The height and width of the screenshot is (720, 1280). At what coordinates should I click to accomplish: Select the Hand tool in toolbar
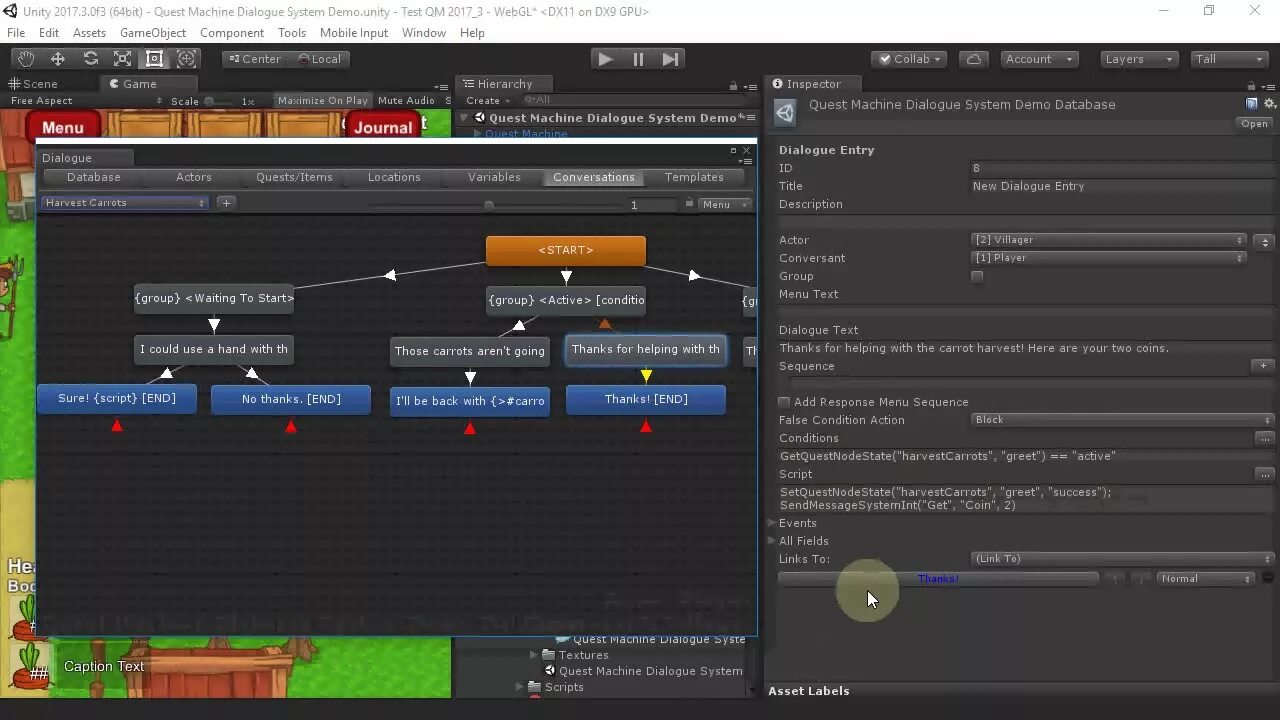tap(26, 59)
